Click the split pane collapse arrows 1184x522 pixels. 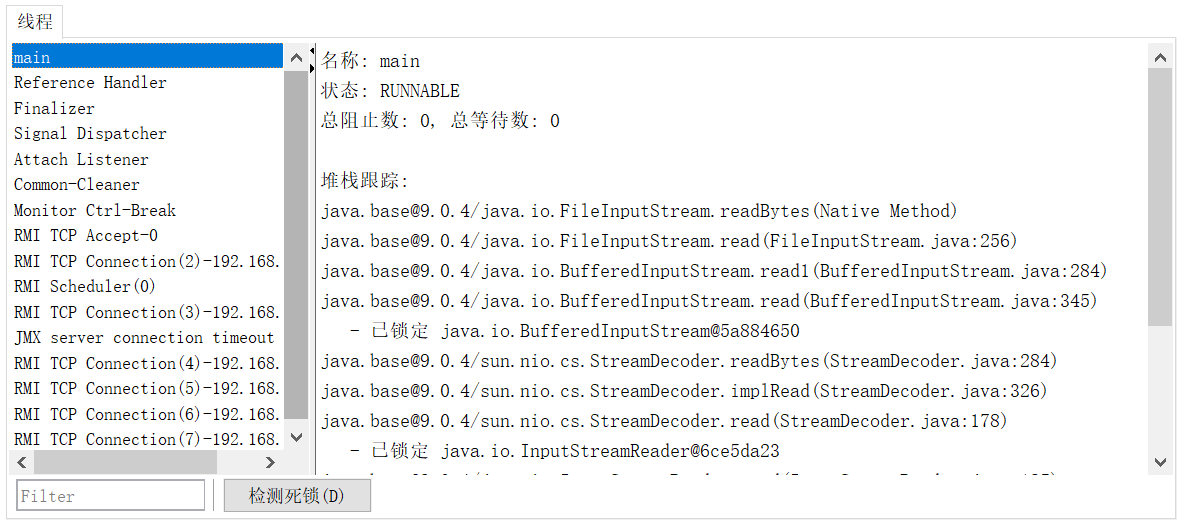pyautogui.click(x=312, y=60)
